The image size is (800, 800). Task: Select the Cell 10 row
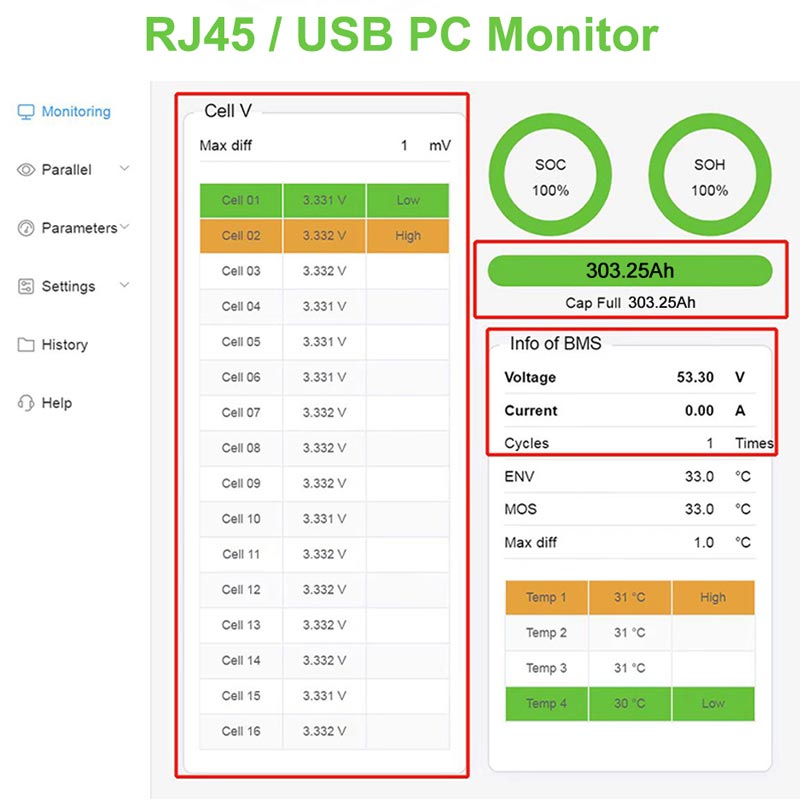pos(324,519)
